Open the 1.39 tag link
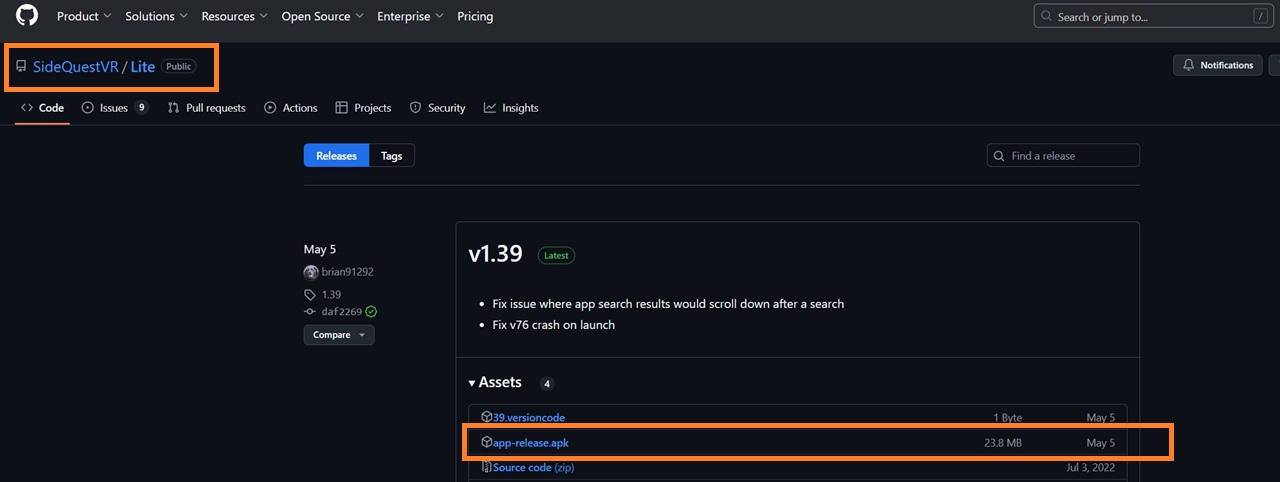 pyautogui.click(x=331, y=295)
